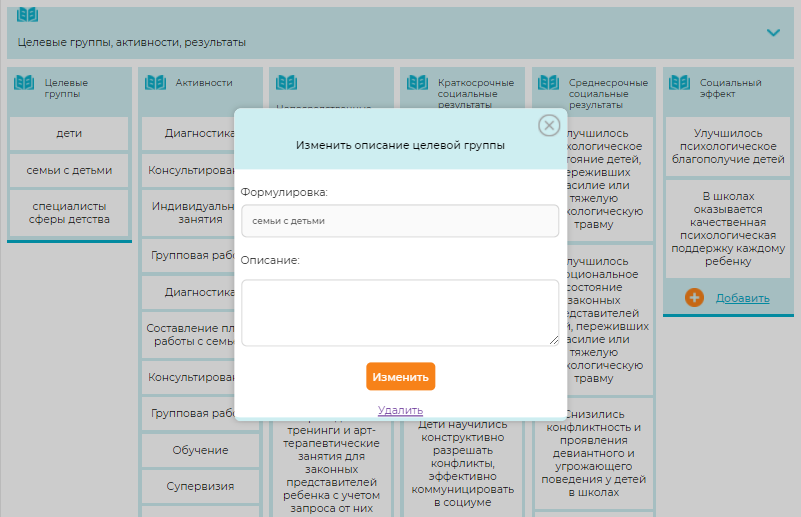
Task: Click the Активности column book icon
Action: [155, 83]
